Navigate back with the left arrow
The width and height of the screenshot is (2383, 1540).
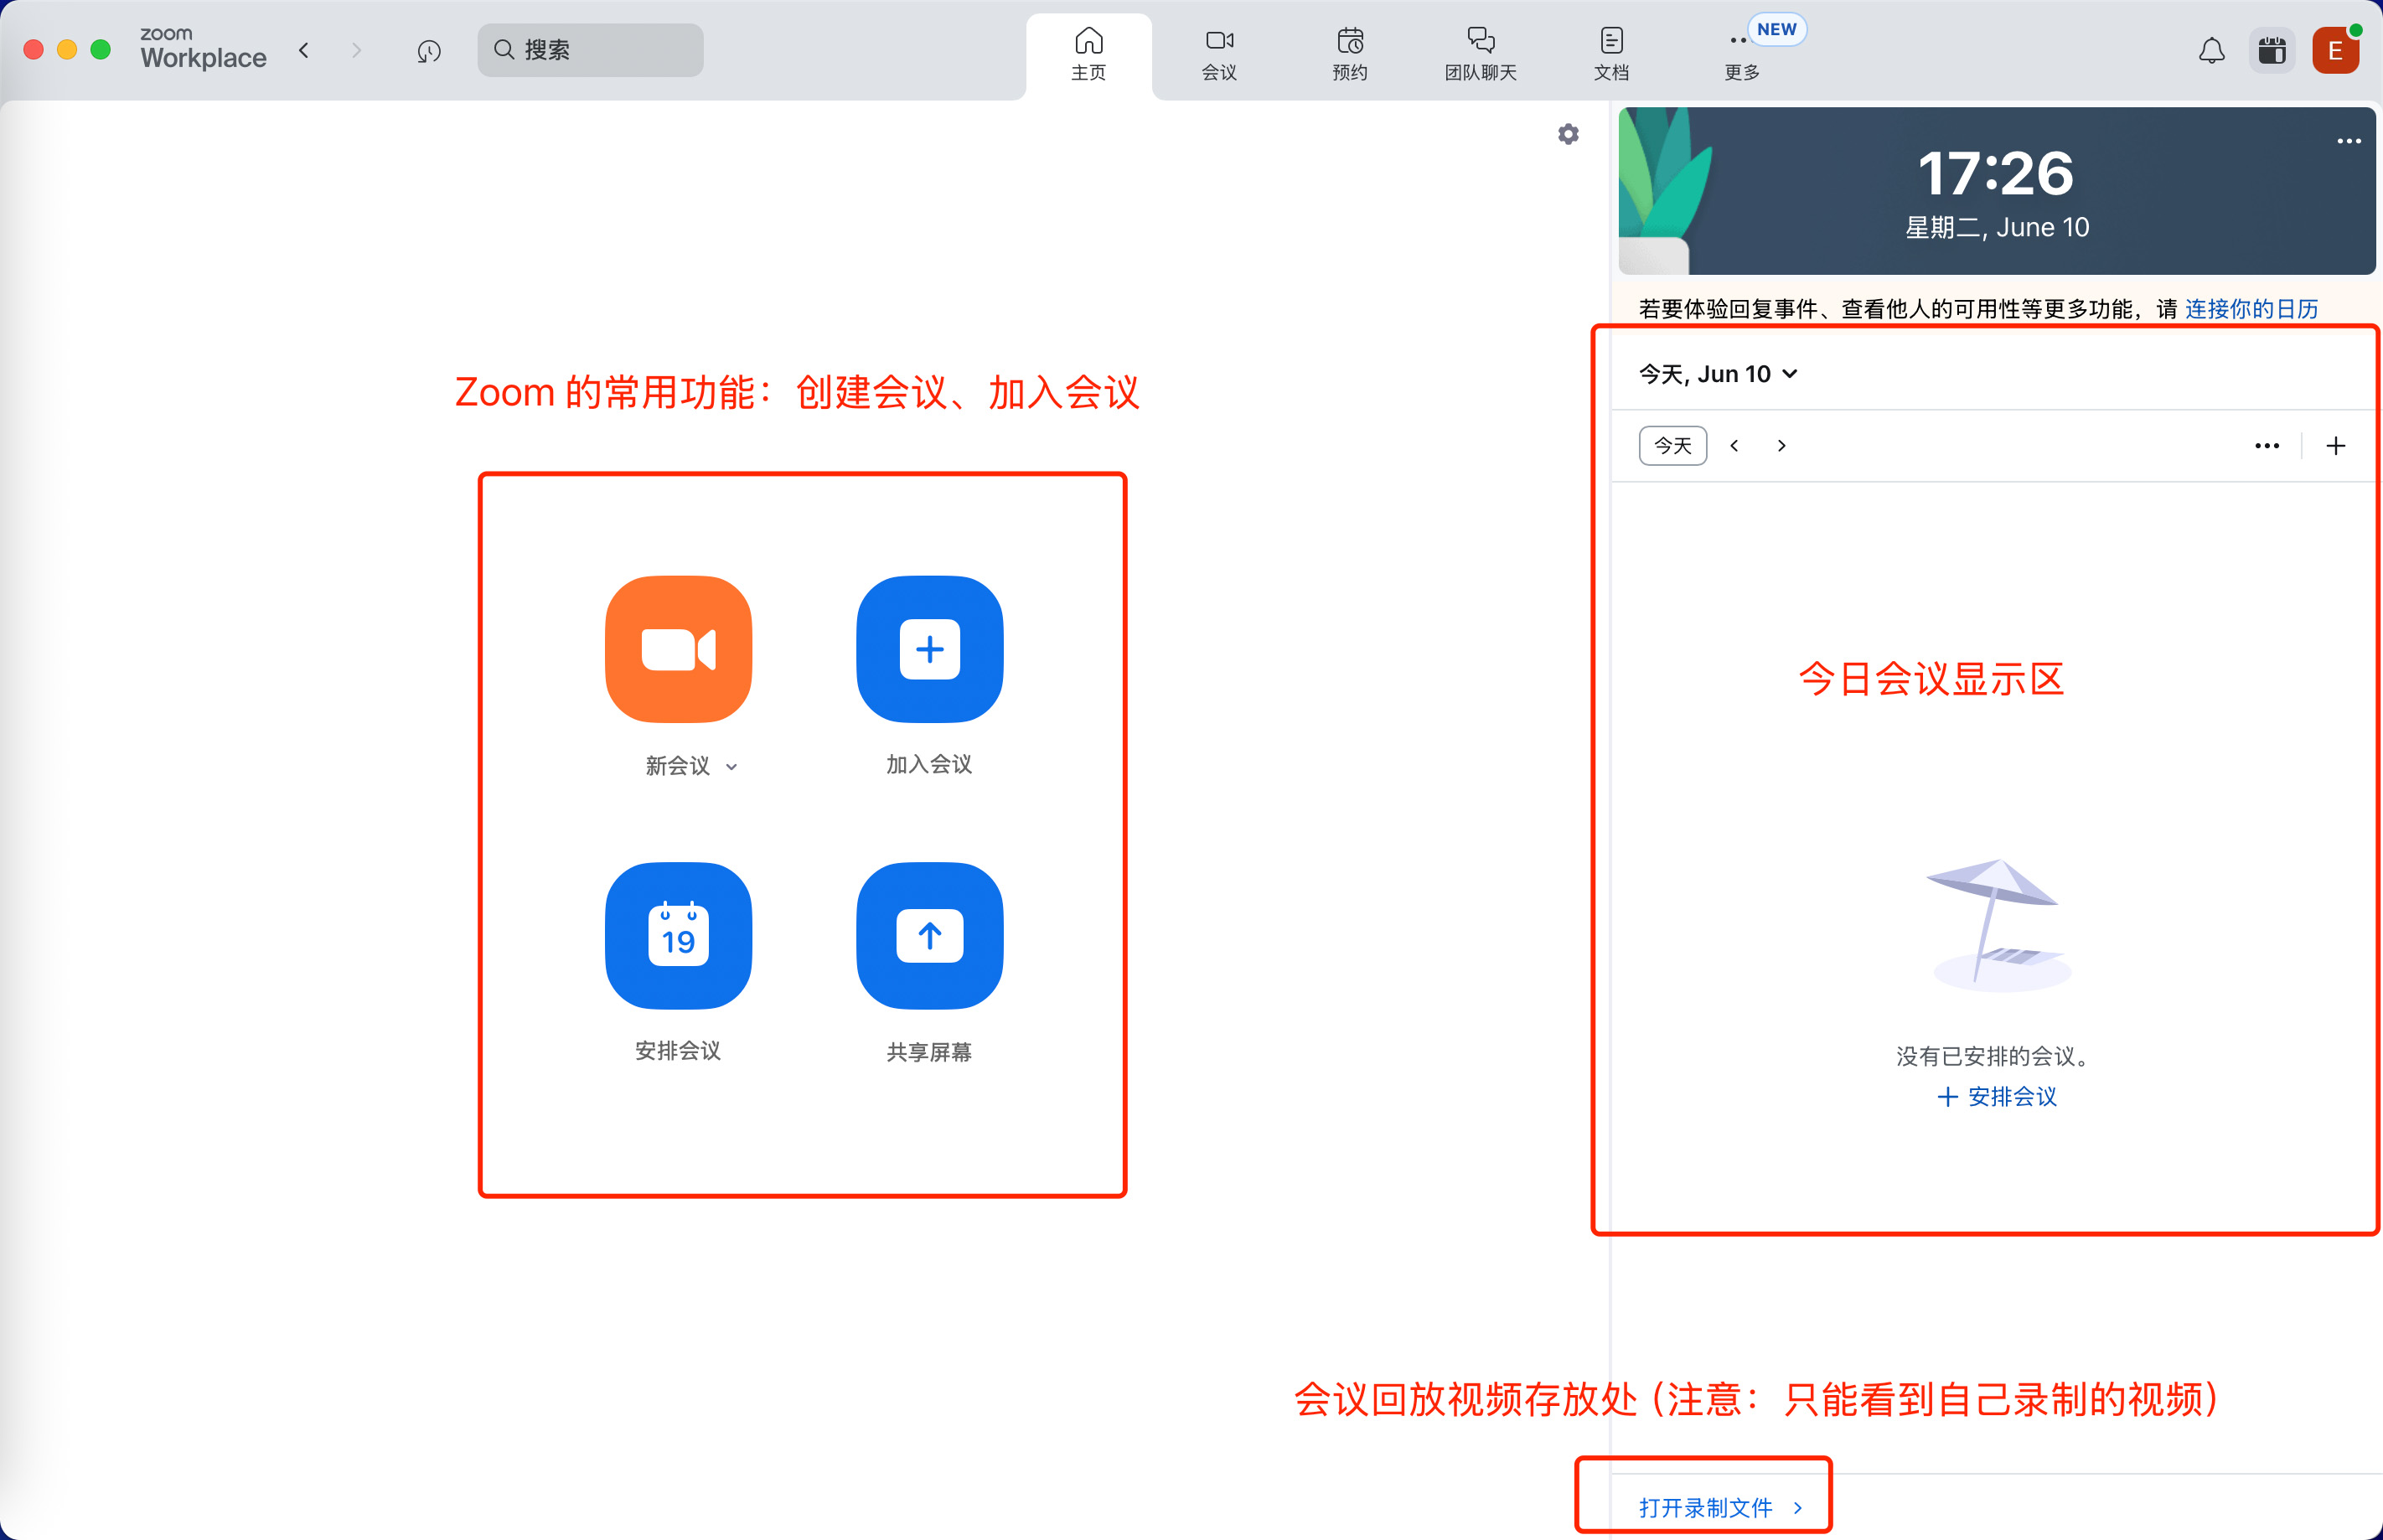click(304, 50)
